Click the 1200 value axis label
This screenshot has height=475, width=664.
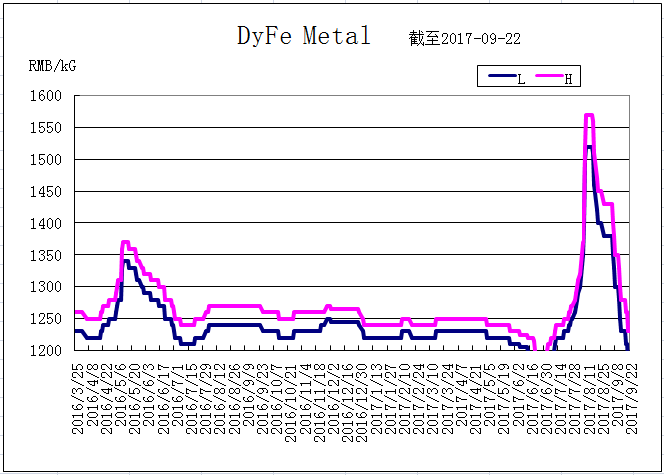[45, 350]
